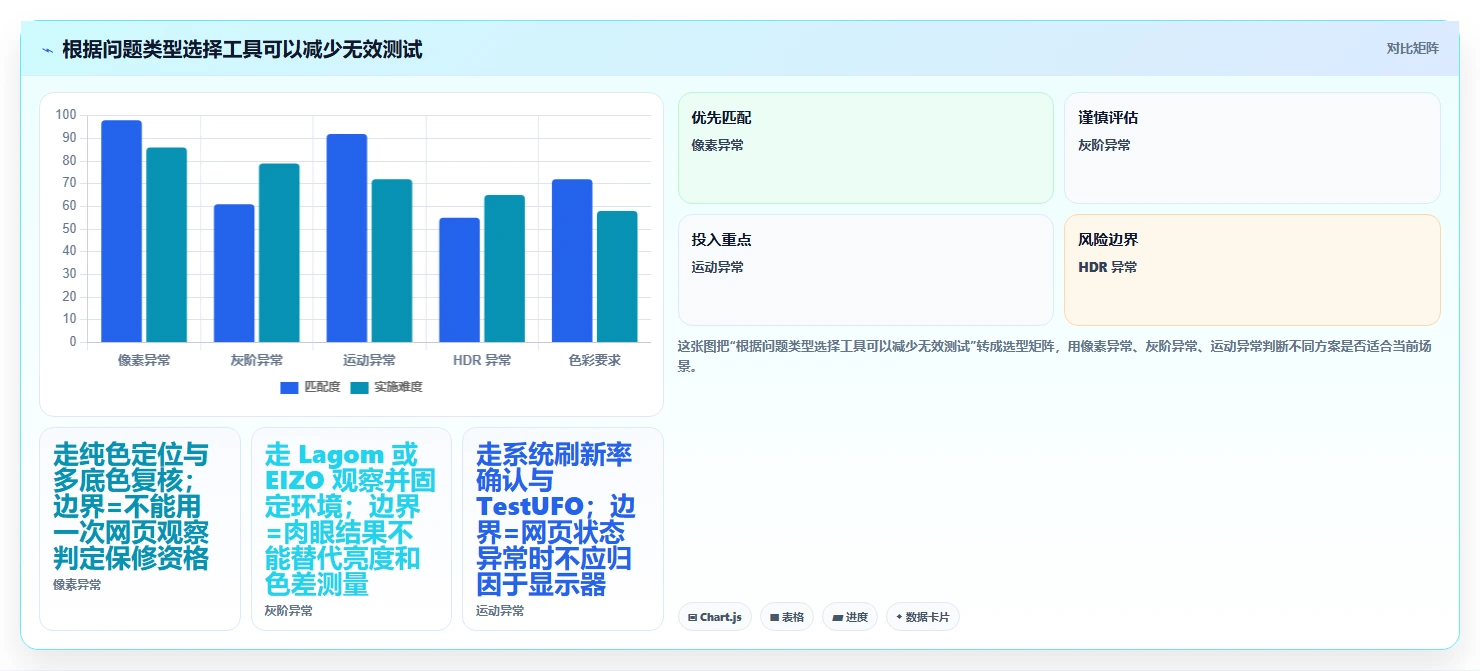Click the HDR 异常 text in 风险边界 card
1480x671 pixels.
point(1107,267)
